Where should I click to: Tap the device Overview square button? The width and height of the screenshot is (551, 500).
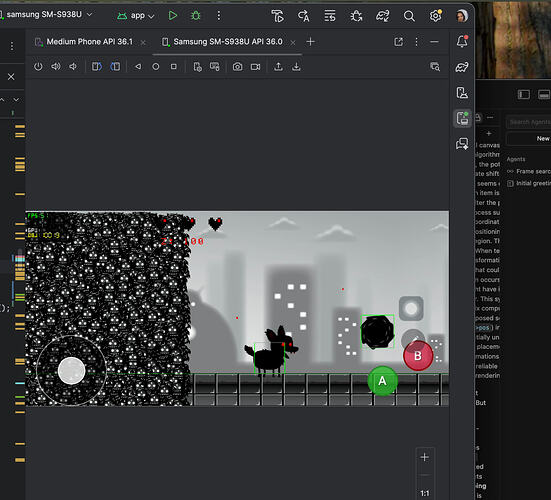pyautogui.click(x=174, y=66)
